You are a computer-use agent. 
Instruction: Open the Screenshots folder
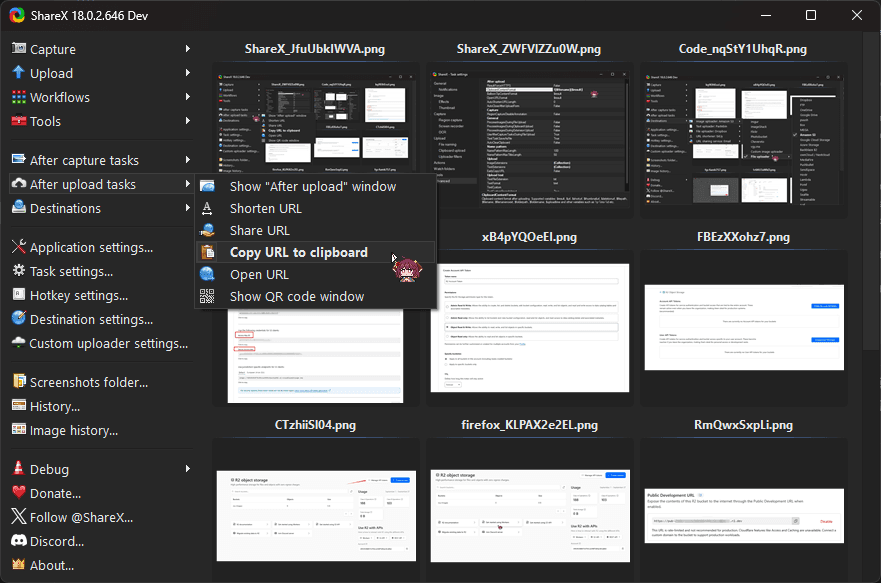click(88, 382)
